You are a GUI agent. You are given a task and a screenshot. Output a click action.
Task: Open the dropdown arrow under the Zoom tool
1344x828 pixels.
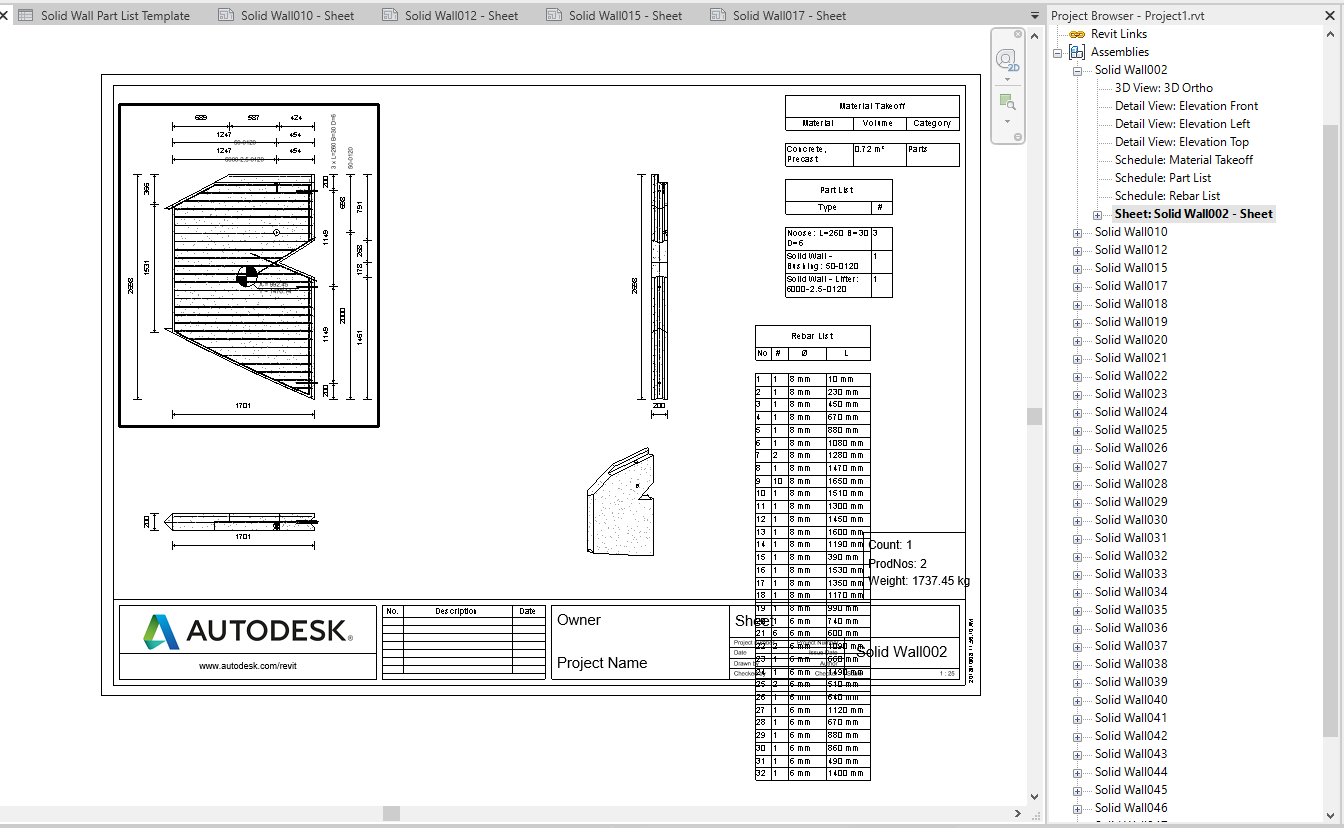[1007, 122]
